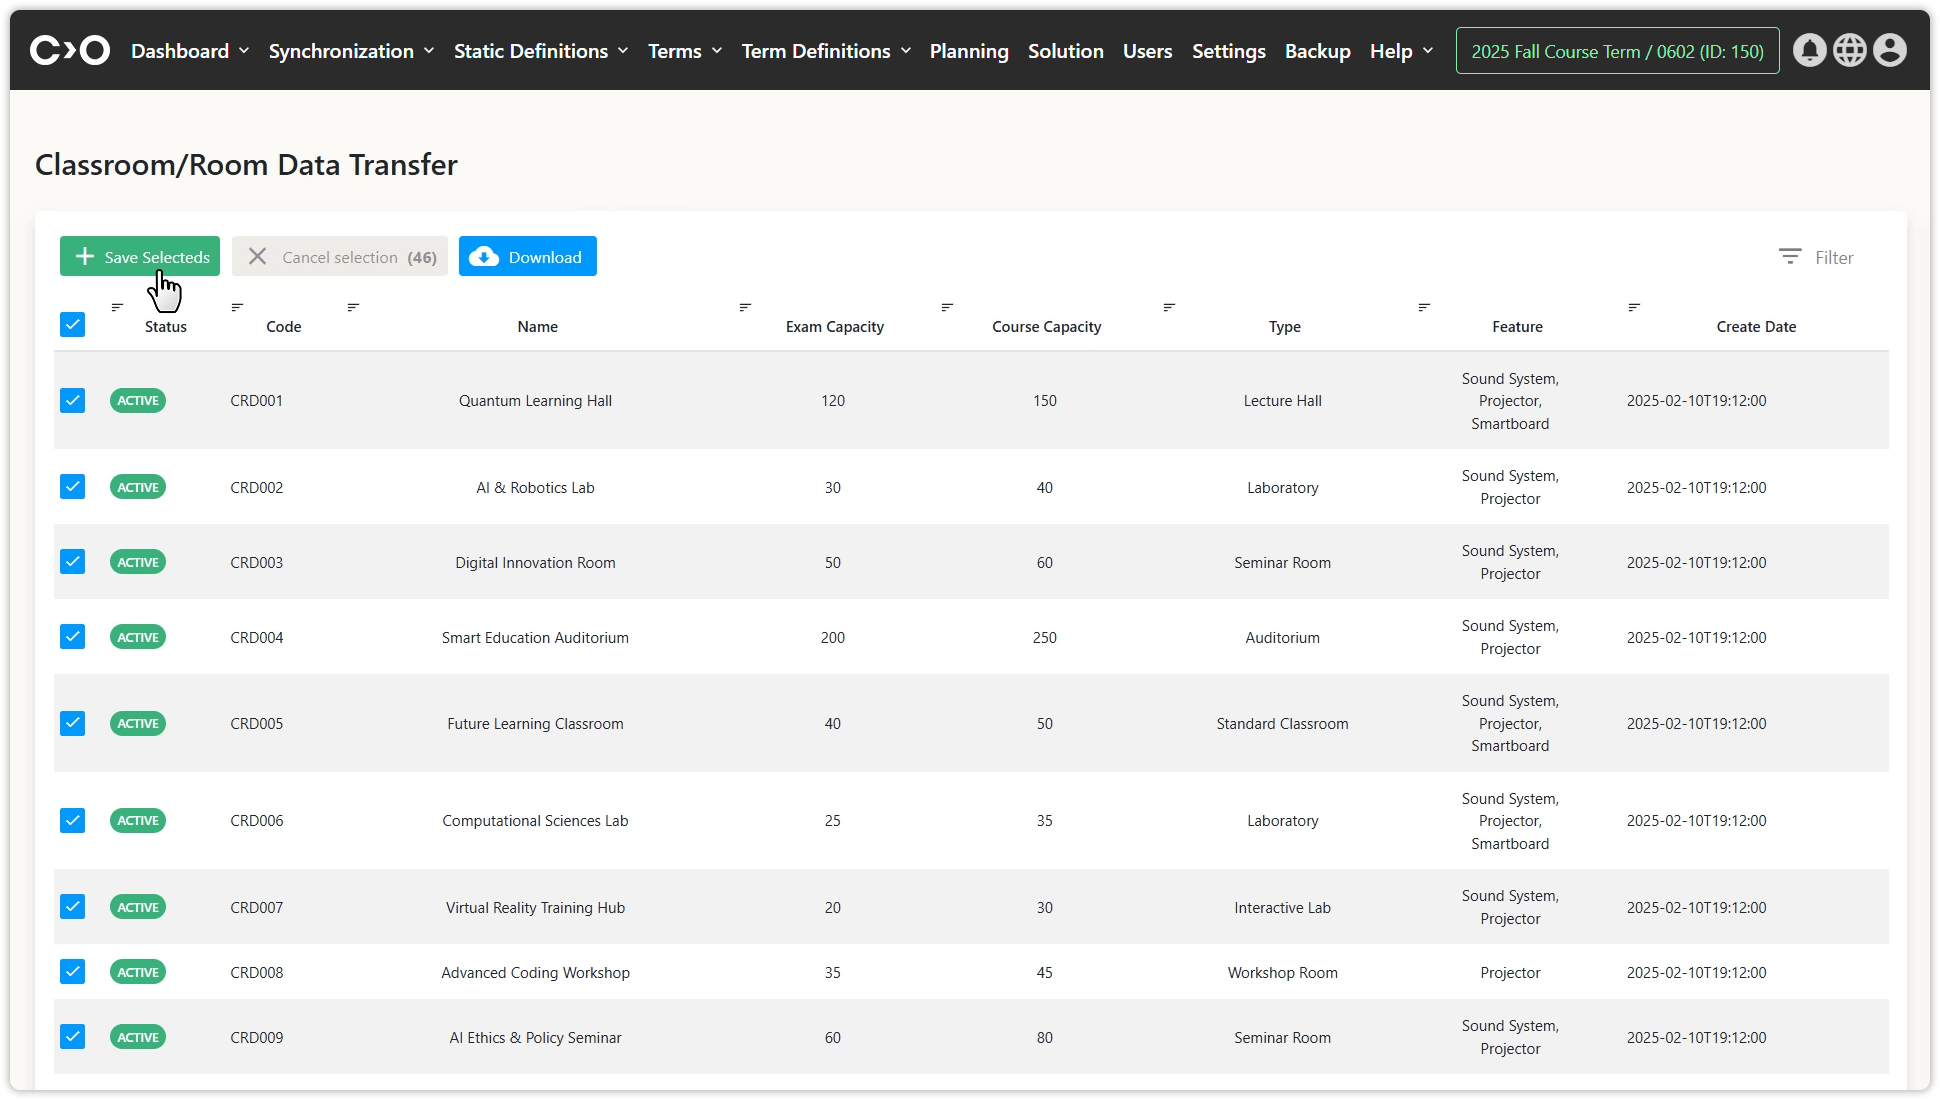The width and height of the screenshot is (1940, 1100).
Task: Deselect the CRD005 Future Learning Classroom checkbox
Action: tap(72, 723)
